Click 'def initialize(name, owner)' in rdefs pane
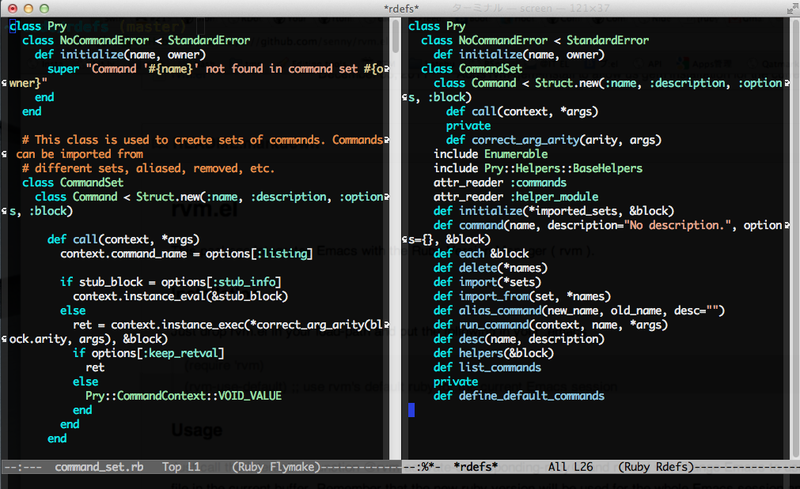 click(519, 55)
